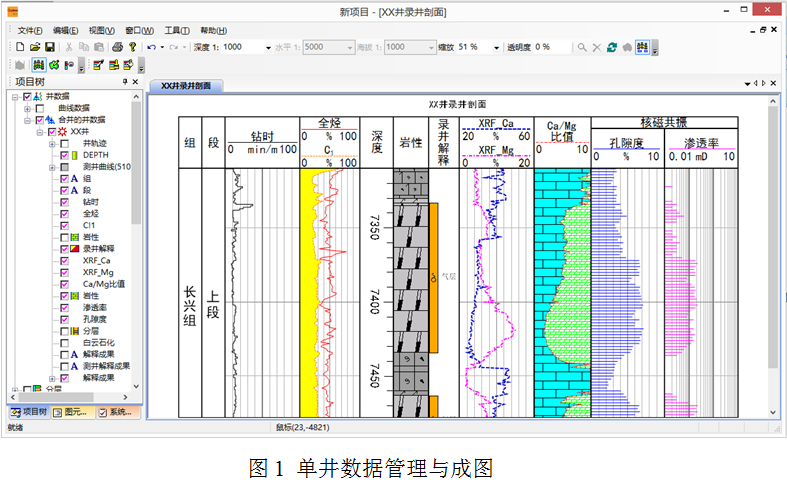Click the Print icon
Image resolution: width=787 pixels, height=480 pixels.
[117, 47]
